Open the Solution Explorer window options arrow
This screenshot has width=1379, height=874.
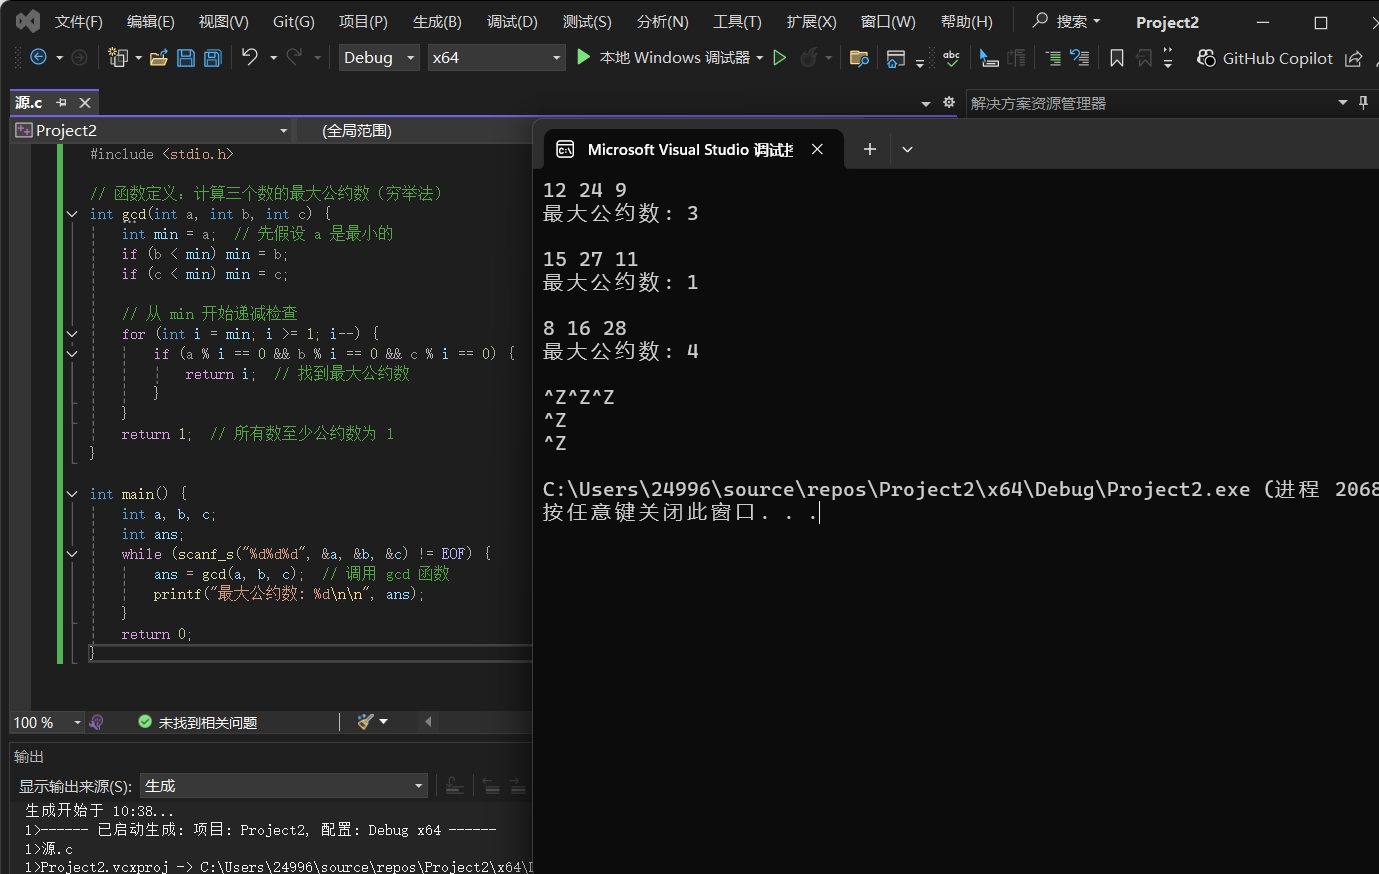click(x=1343, y=102)
